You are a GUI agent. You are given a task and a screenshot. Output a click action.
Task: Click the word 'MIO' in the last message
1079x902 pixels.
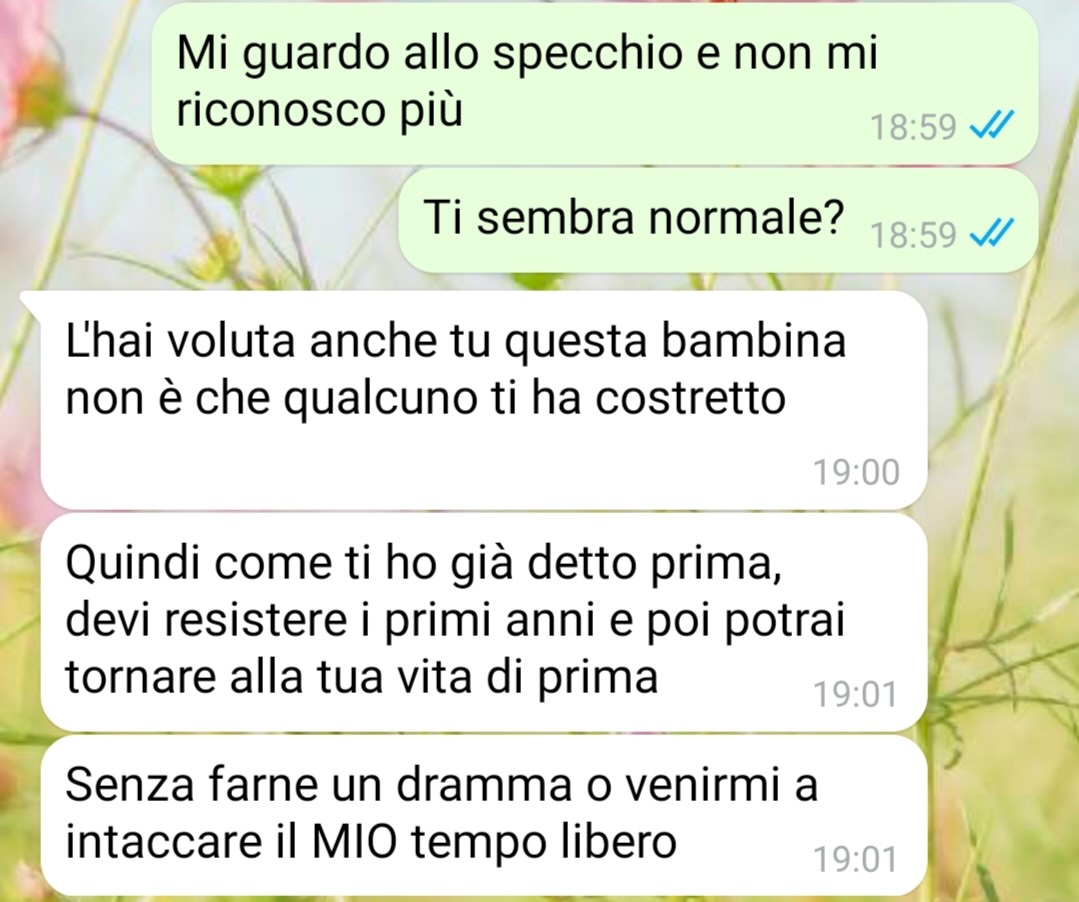tap(356, 841)
